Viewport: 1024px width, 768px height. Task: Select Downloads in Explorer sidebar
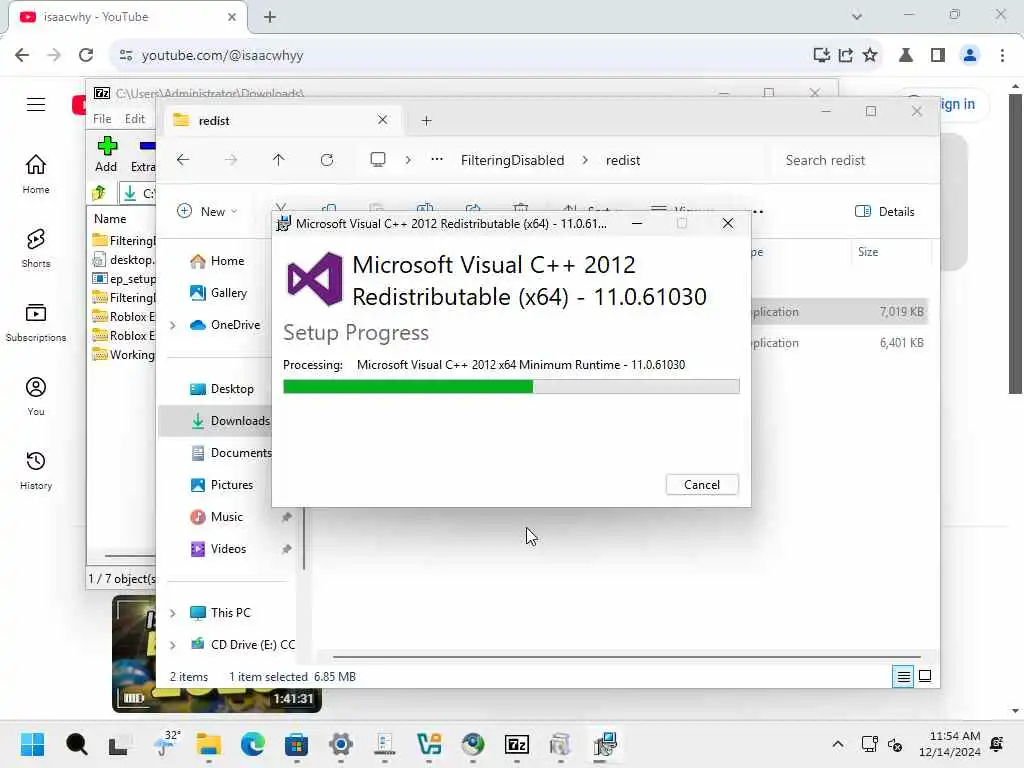click(x=229, y=421)
